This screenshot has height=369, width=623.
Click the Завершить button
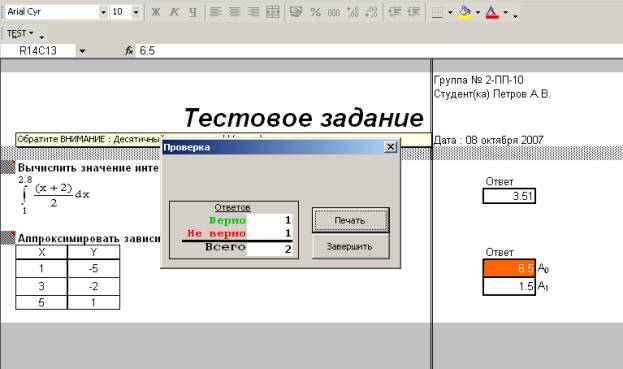tap(350, 246)
